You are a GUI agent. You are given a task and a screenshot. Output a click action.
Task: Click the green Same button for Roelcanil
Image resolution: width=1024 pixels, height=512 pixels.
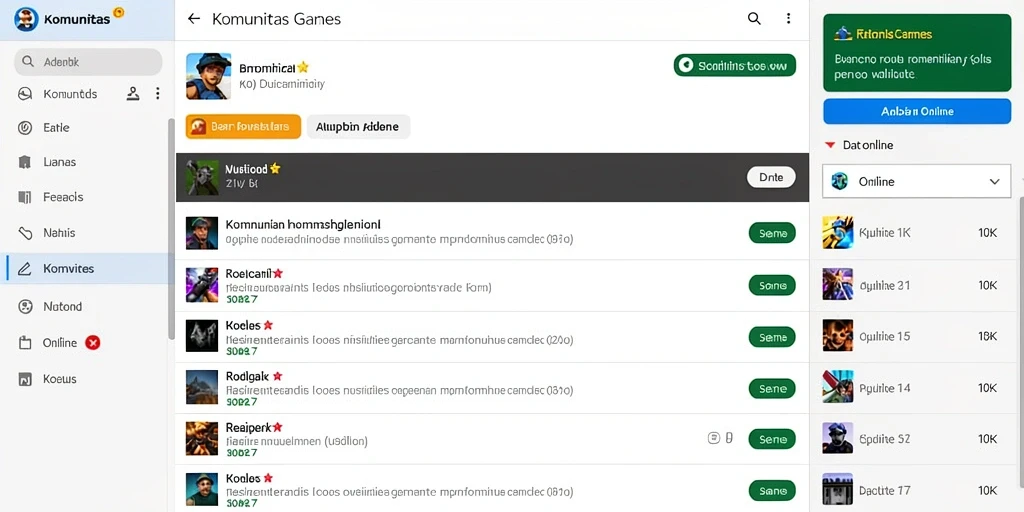click(x=772, y=285)
